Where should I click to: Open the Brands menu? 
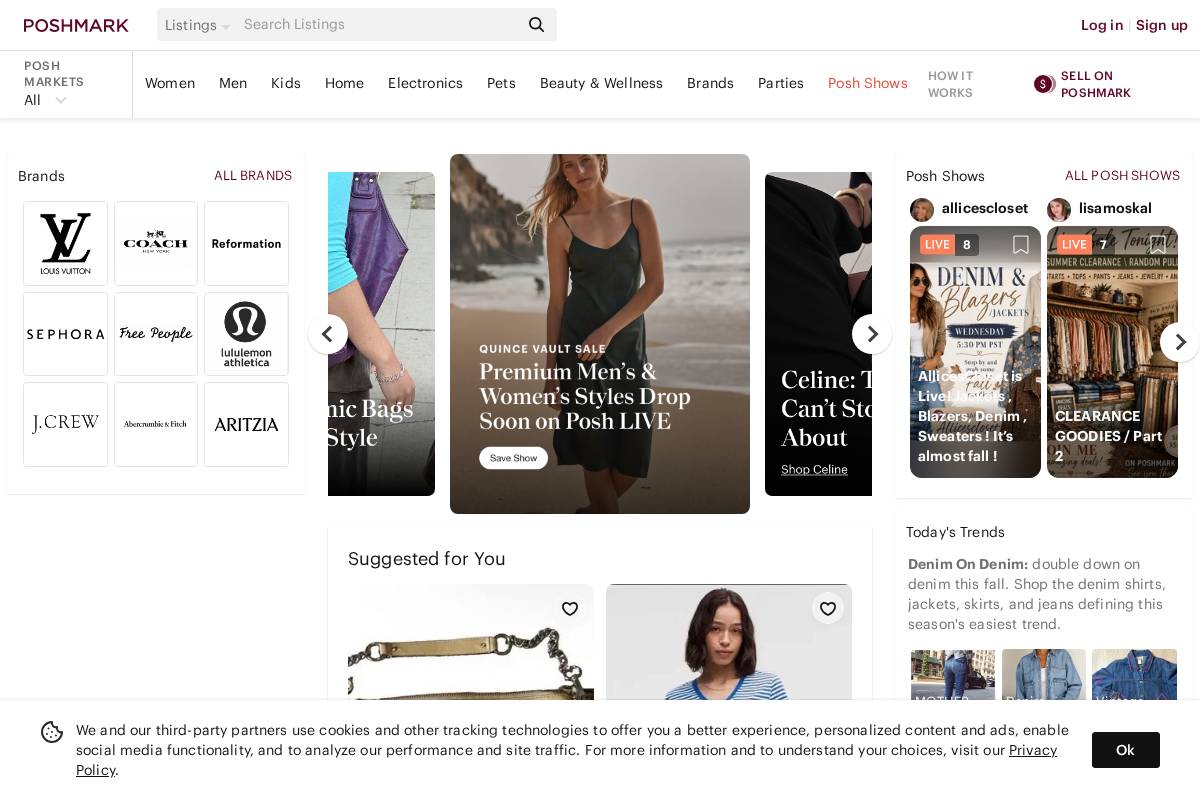(710, 83)
